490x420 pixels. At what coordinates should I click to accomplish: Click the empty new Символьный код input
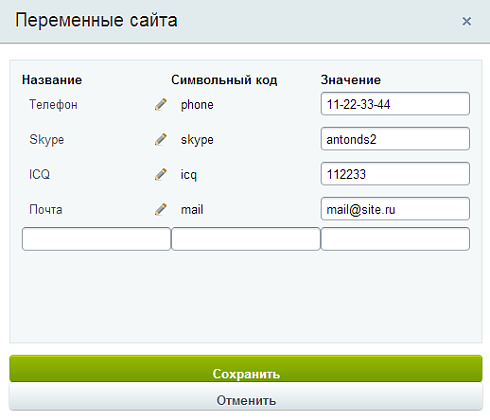(246, 239)
